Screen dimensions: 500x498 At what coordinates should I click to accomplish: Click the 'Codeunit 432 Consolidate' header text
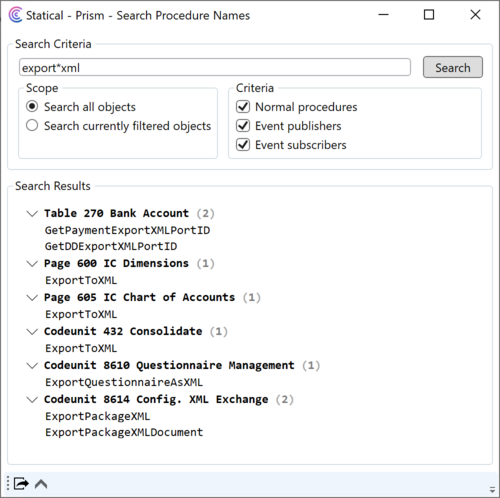point(123,332)
